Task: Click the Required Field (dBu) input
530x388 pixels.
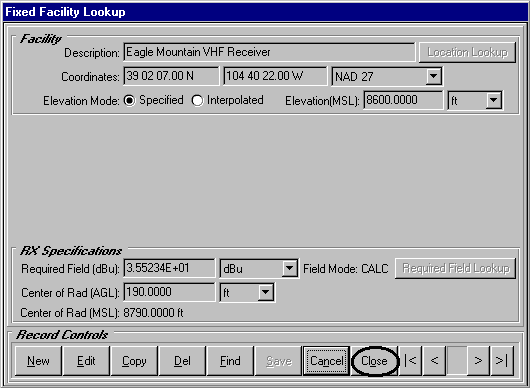Action: tap(169, 268)
